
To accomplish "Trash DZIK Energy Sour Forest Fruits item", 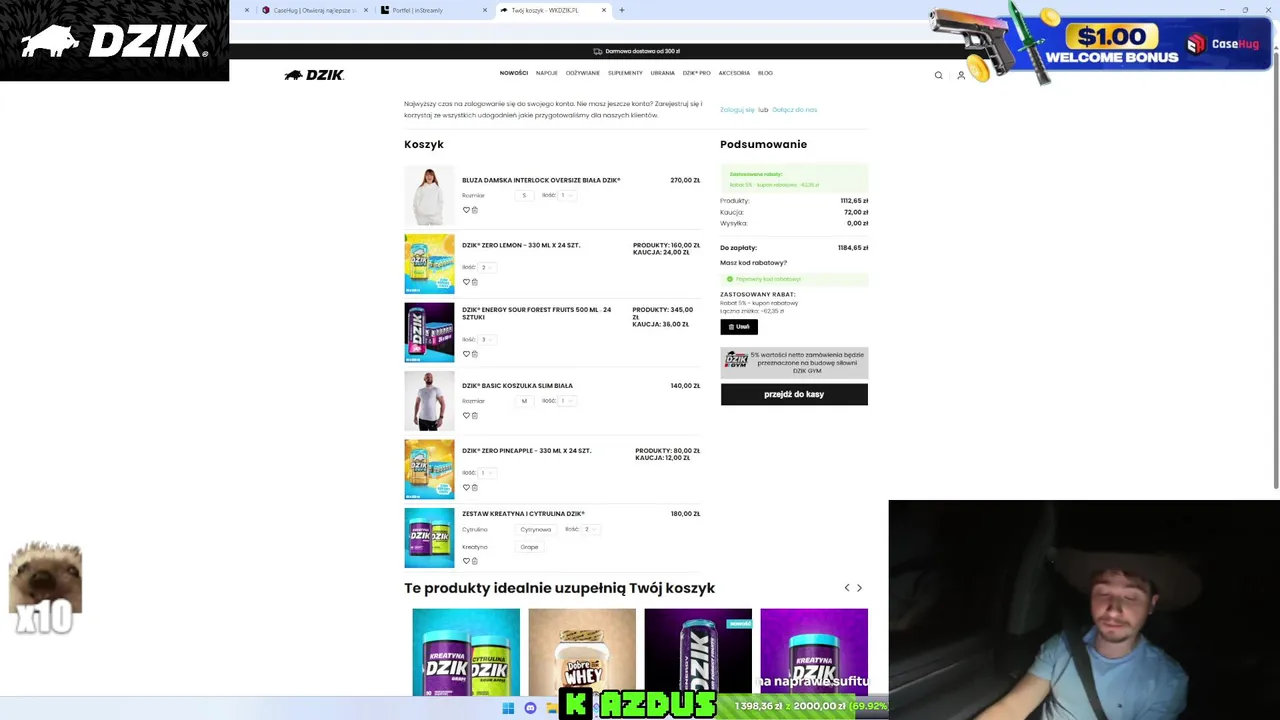I will 475,354.
